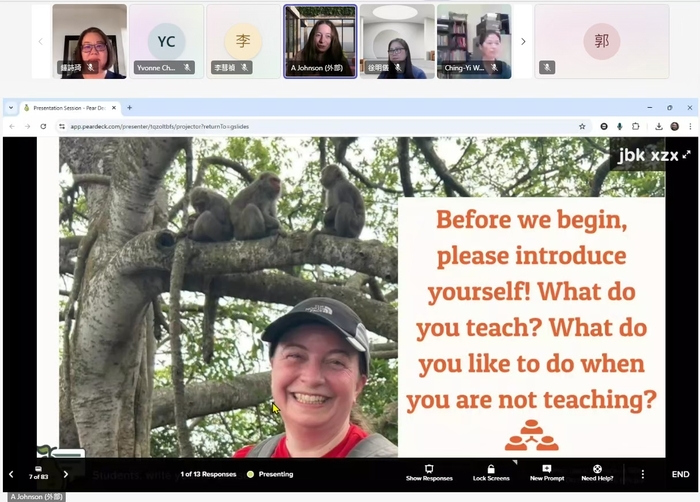
Task: Open a new browser tab
Action: point(129,108)
